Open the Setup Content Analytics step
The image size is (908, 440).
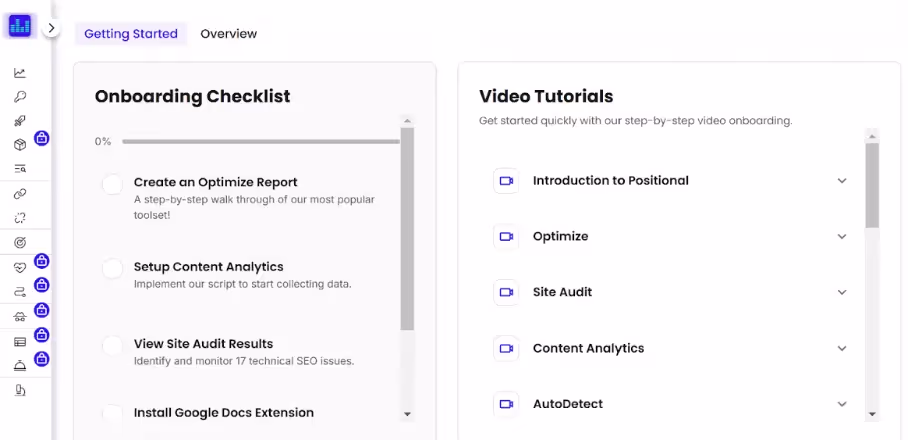pos(208,267)
